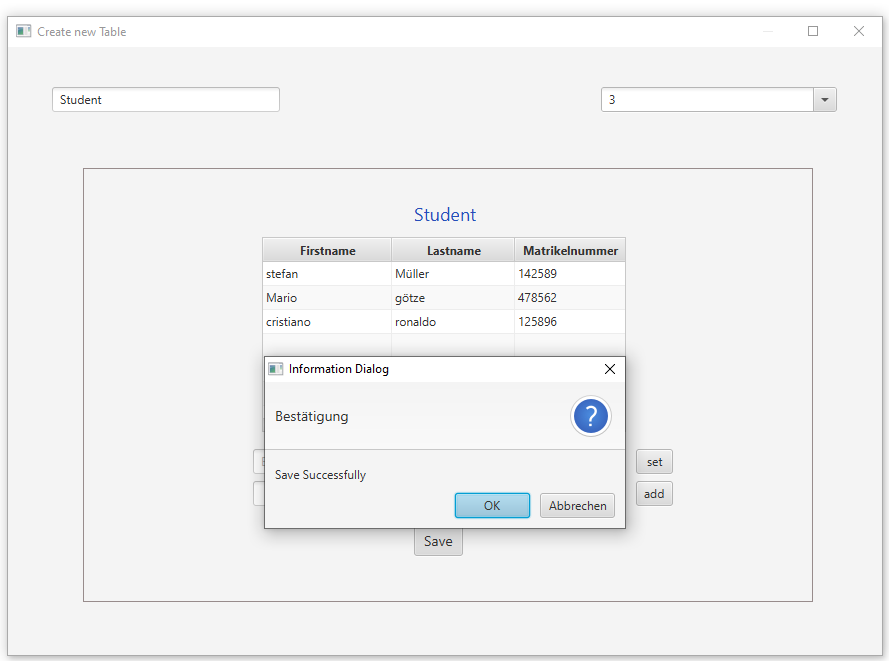Sort by the Lastname column header
This screenshot has height=661, width=889.
(x=453, y=249)
